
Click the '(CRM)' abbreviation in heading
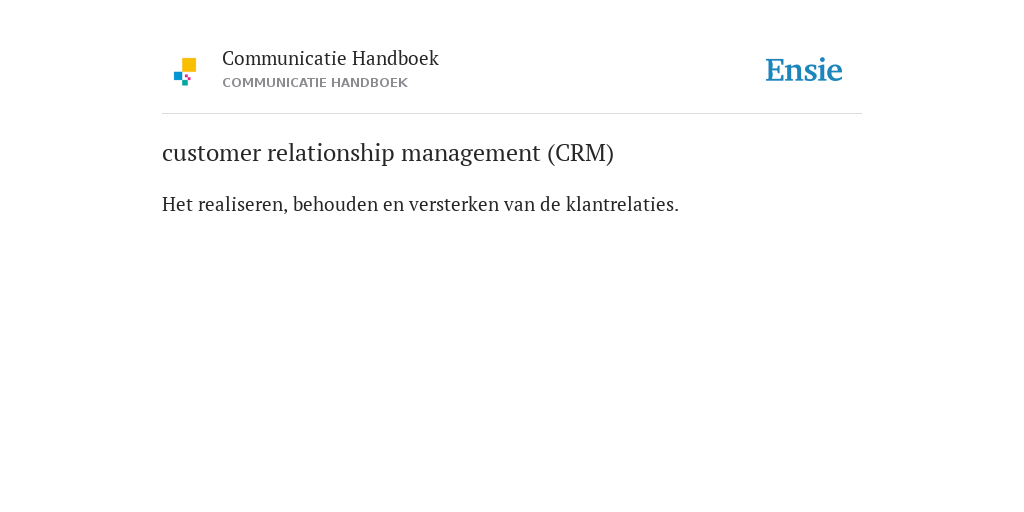point(581,153)
